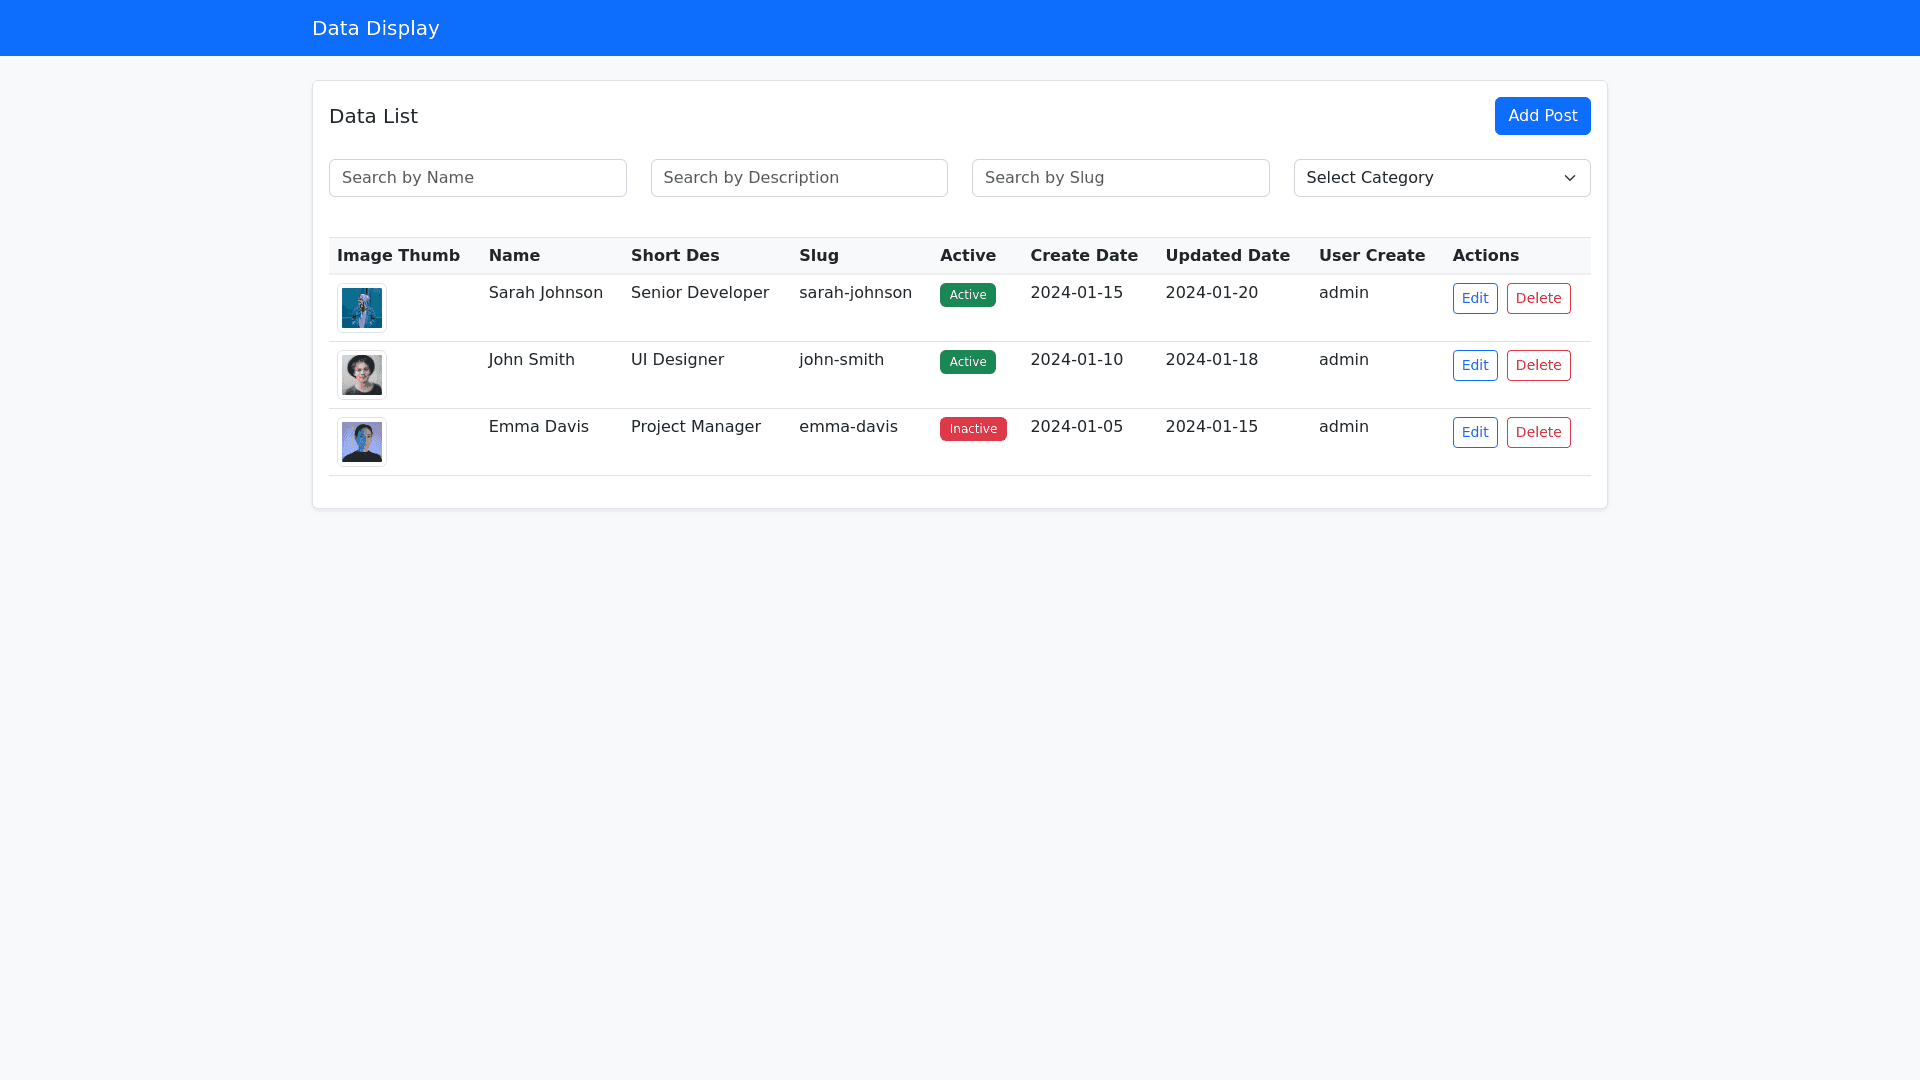Click the Data Display header title
This screenshot has height=1080, width=1920.
click(x=375, y=28)
